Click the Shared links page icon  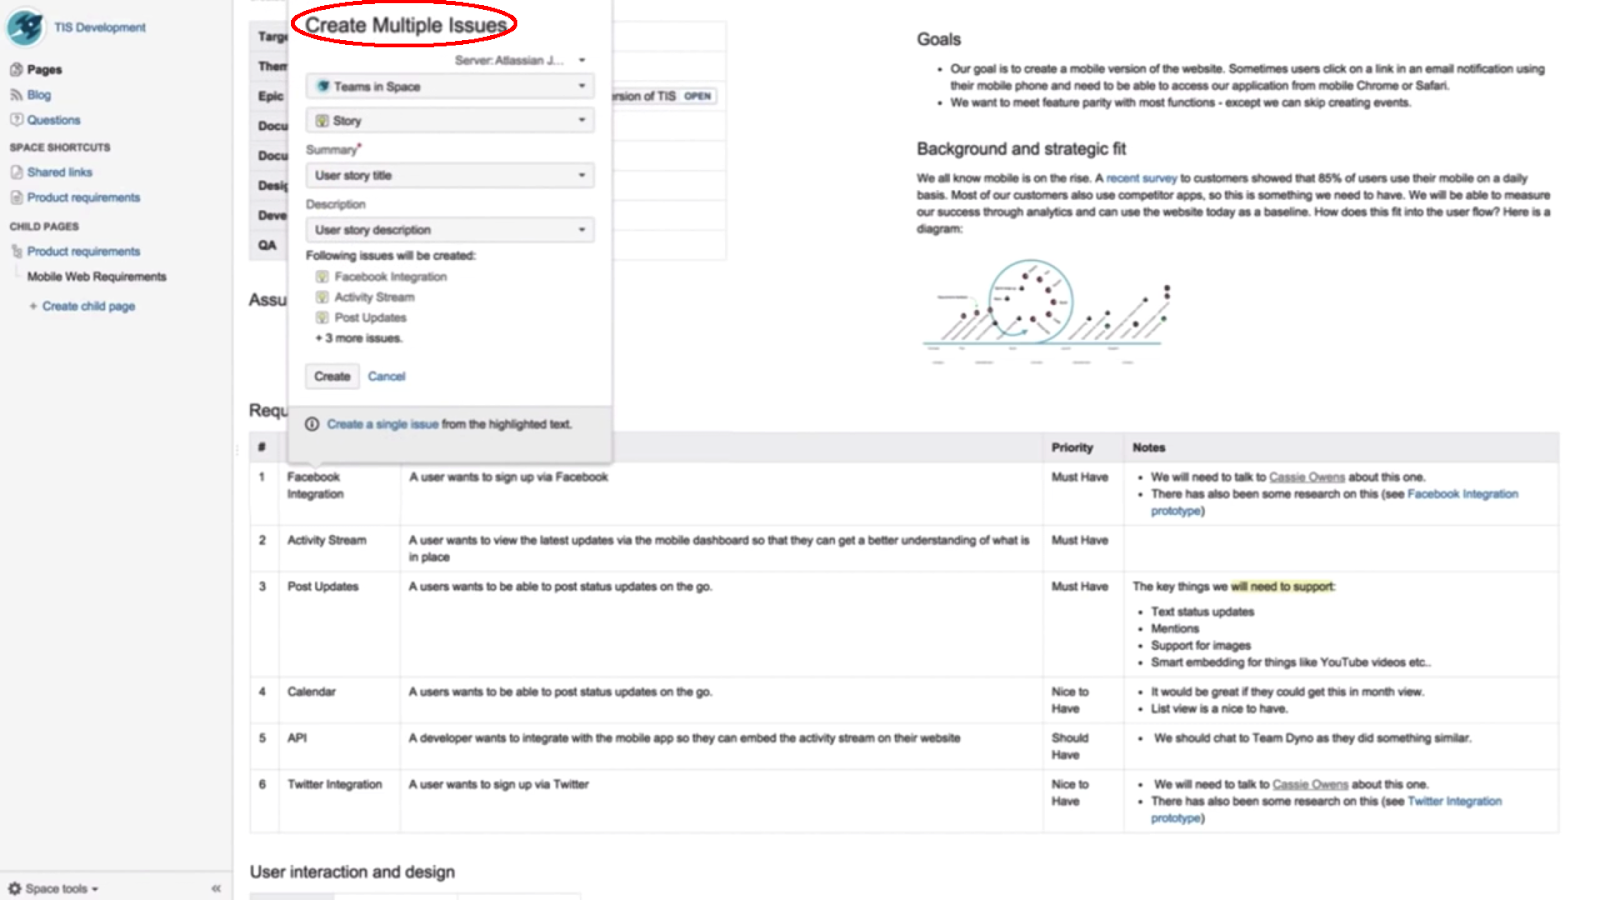pos(16,172)
